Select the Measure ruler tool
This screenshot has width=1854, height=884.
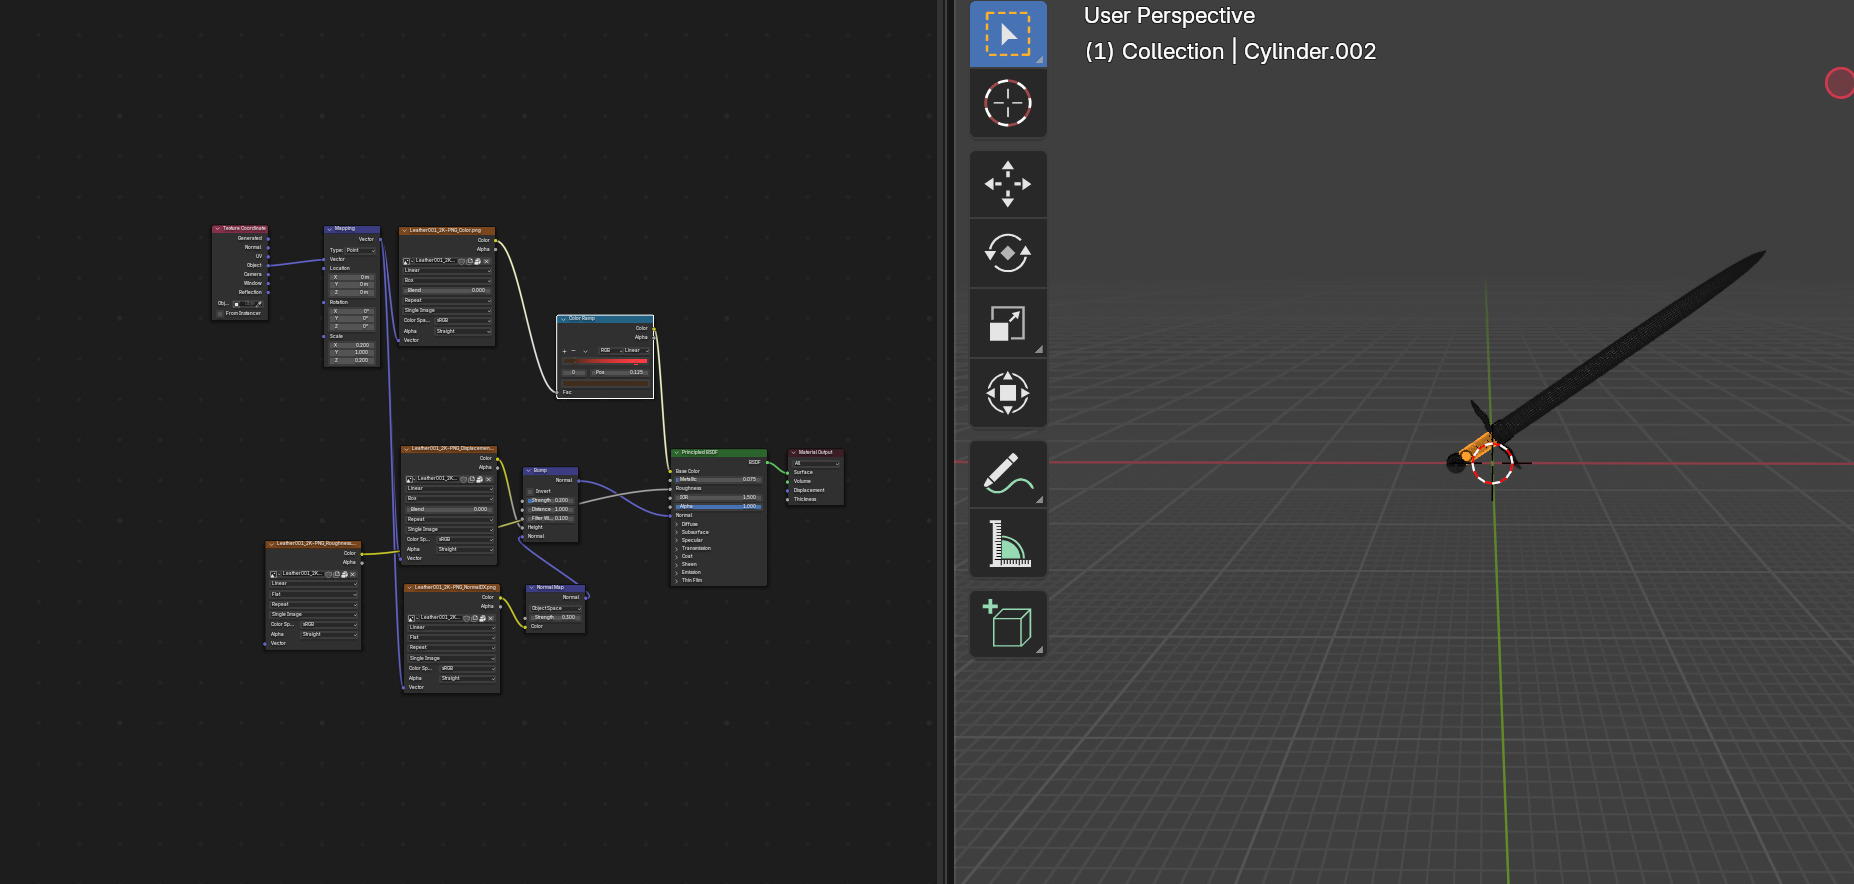pos(1008,544)
